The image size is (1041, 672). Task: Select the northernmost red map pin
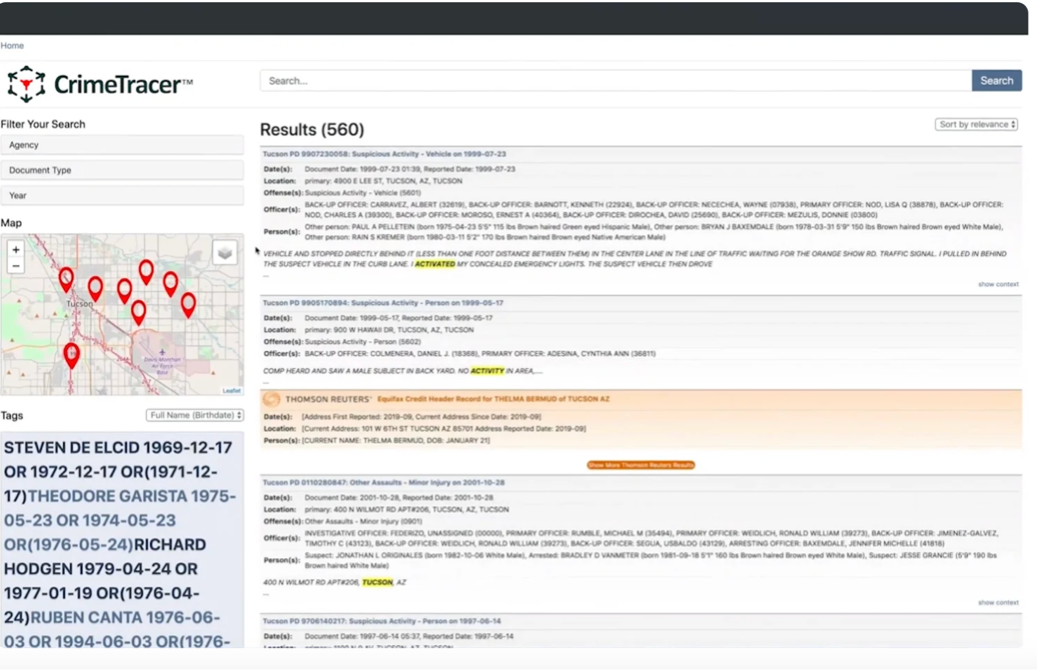pyautogui.click(x=146, y=272)
